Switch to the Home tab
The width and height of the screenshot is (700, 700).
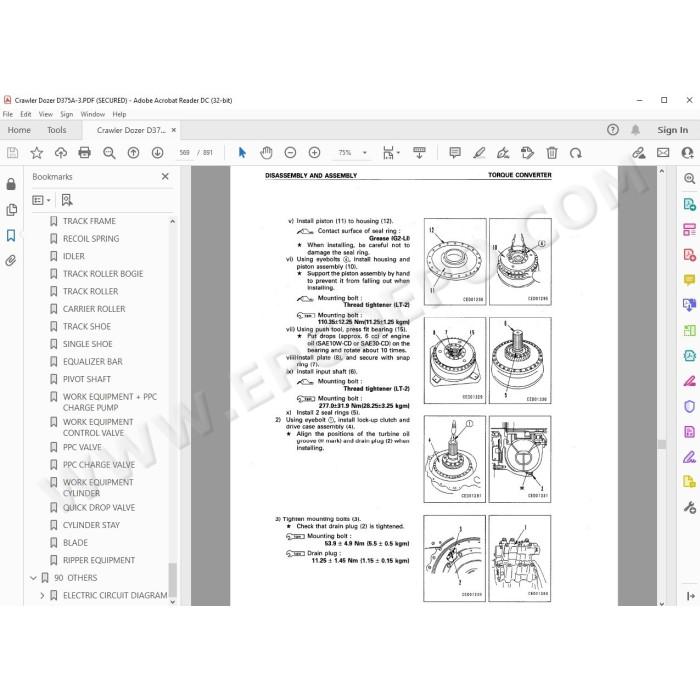pyautogui.click(x=19, y=130)
